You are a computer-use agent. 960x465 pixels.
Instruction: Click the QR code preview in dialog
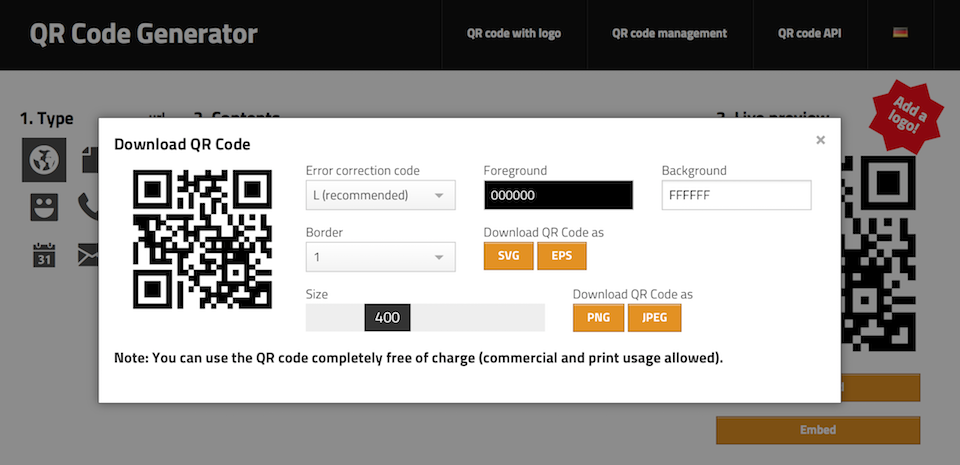pyautogui.click(x=202, y=239)
